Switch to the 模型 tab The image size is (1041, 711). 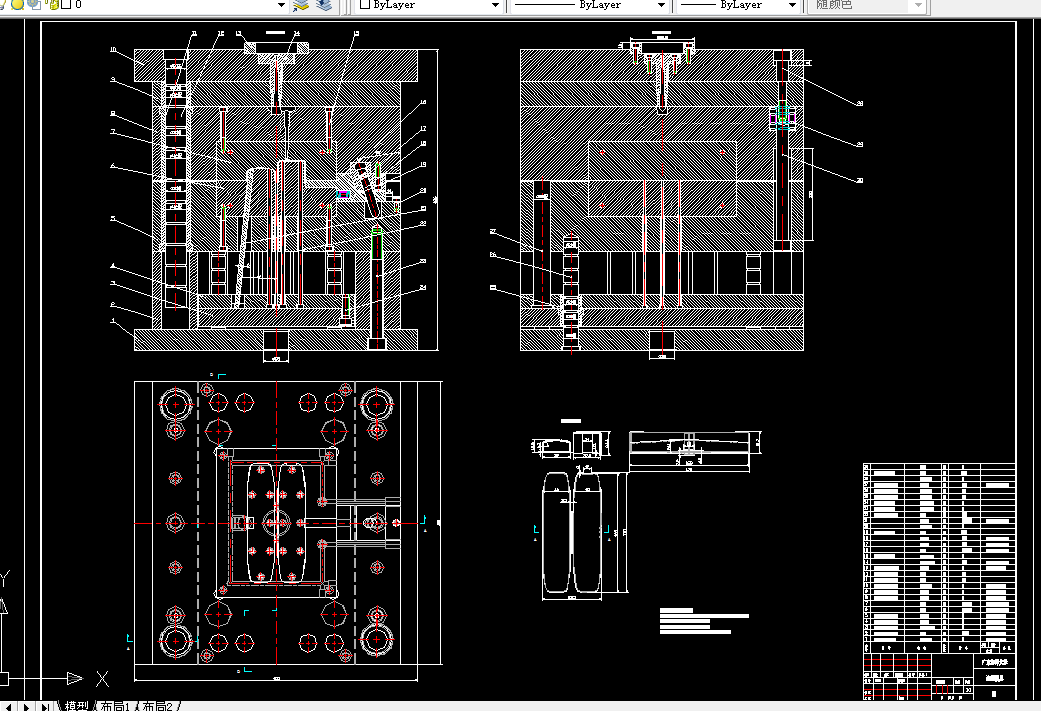click(76, 706)
